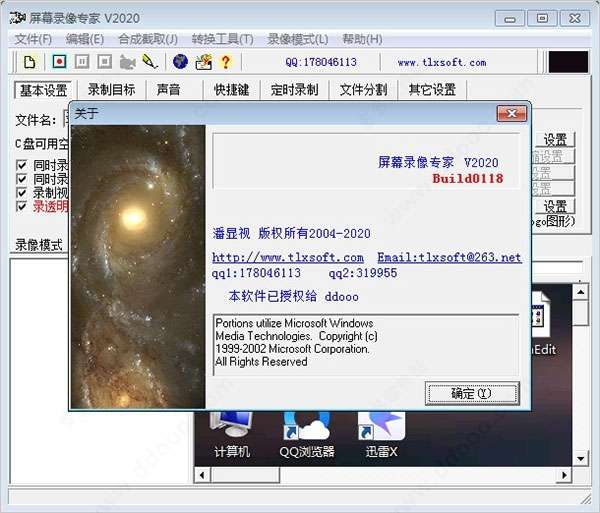
Task: Click the camera icon in the toolbar
Action: point(127,62)
